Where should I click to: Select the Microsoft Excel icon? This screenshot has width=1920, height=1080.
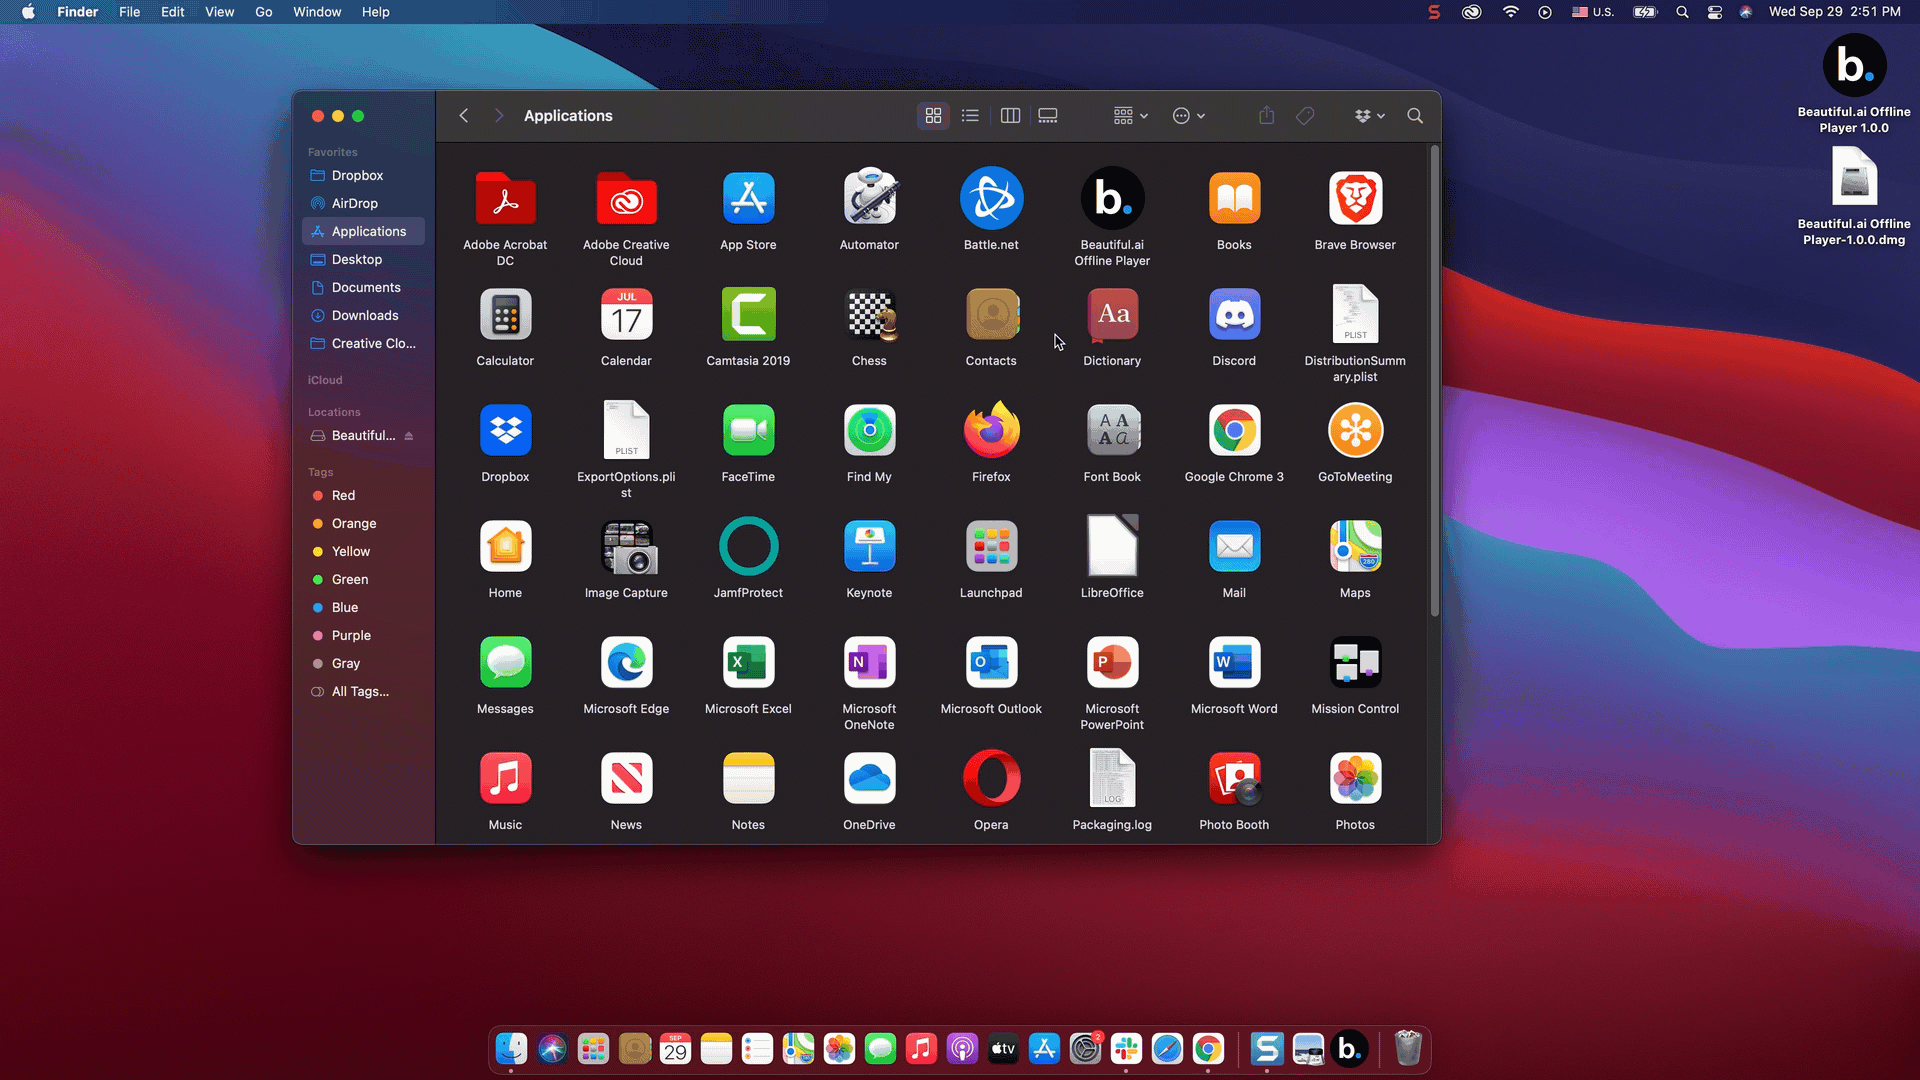point(748,662)
